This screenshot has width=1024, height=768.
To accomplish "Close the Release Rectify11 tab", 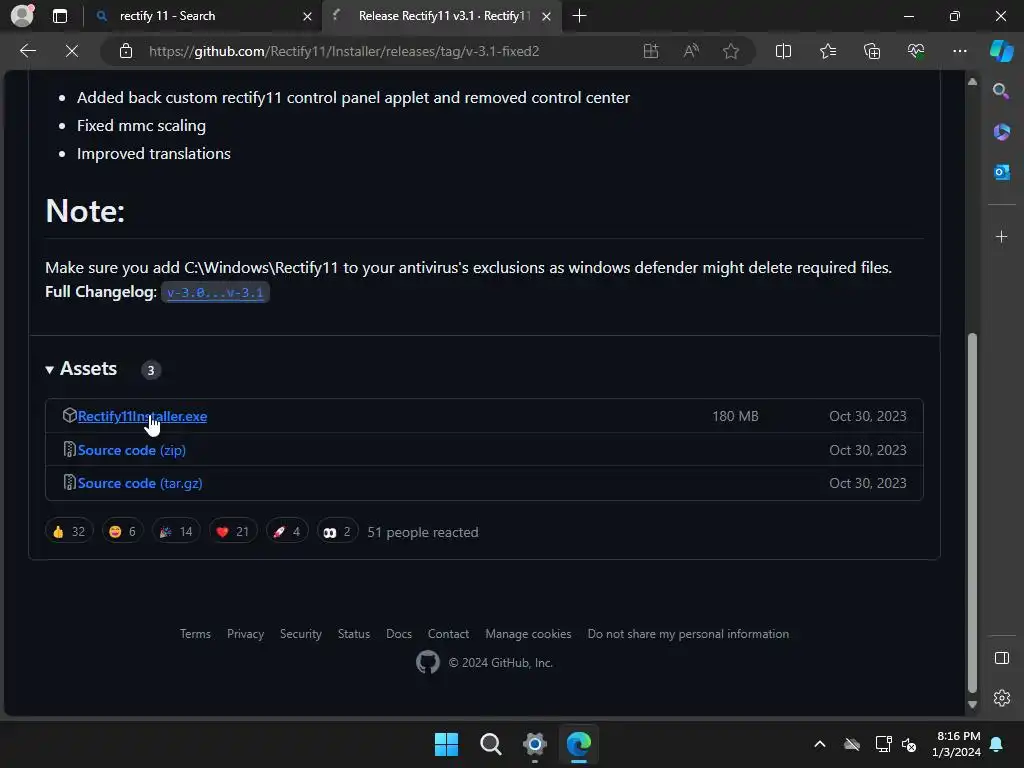I will pyautogui.click(x=547, y=16).
